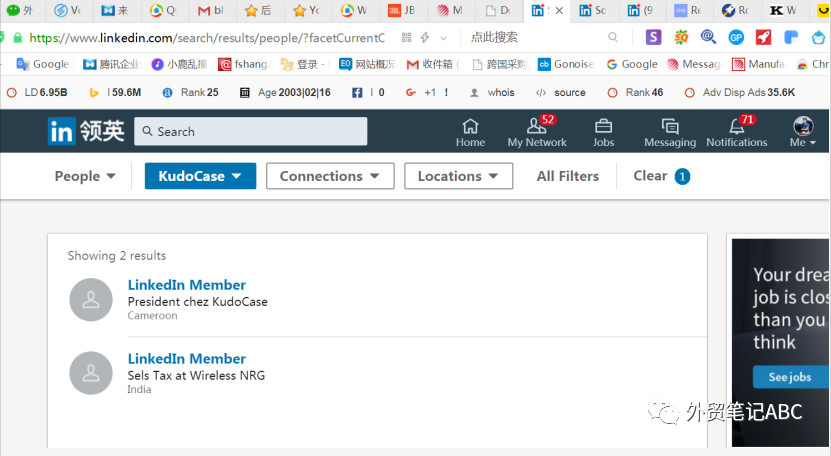Click the LinkedIn search field

point(251,131)
